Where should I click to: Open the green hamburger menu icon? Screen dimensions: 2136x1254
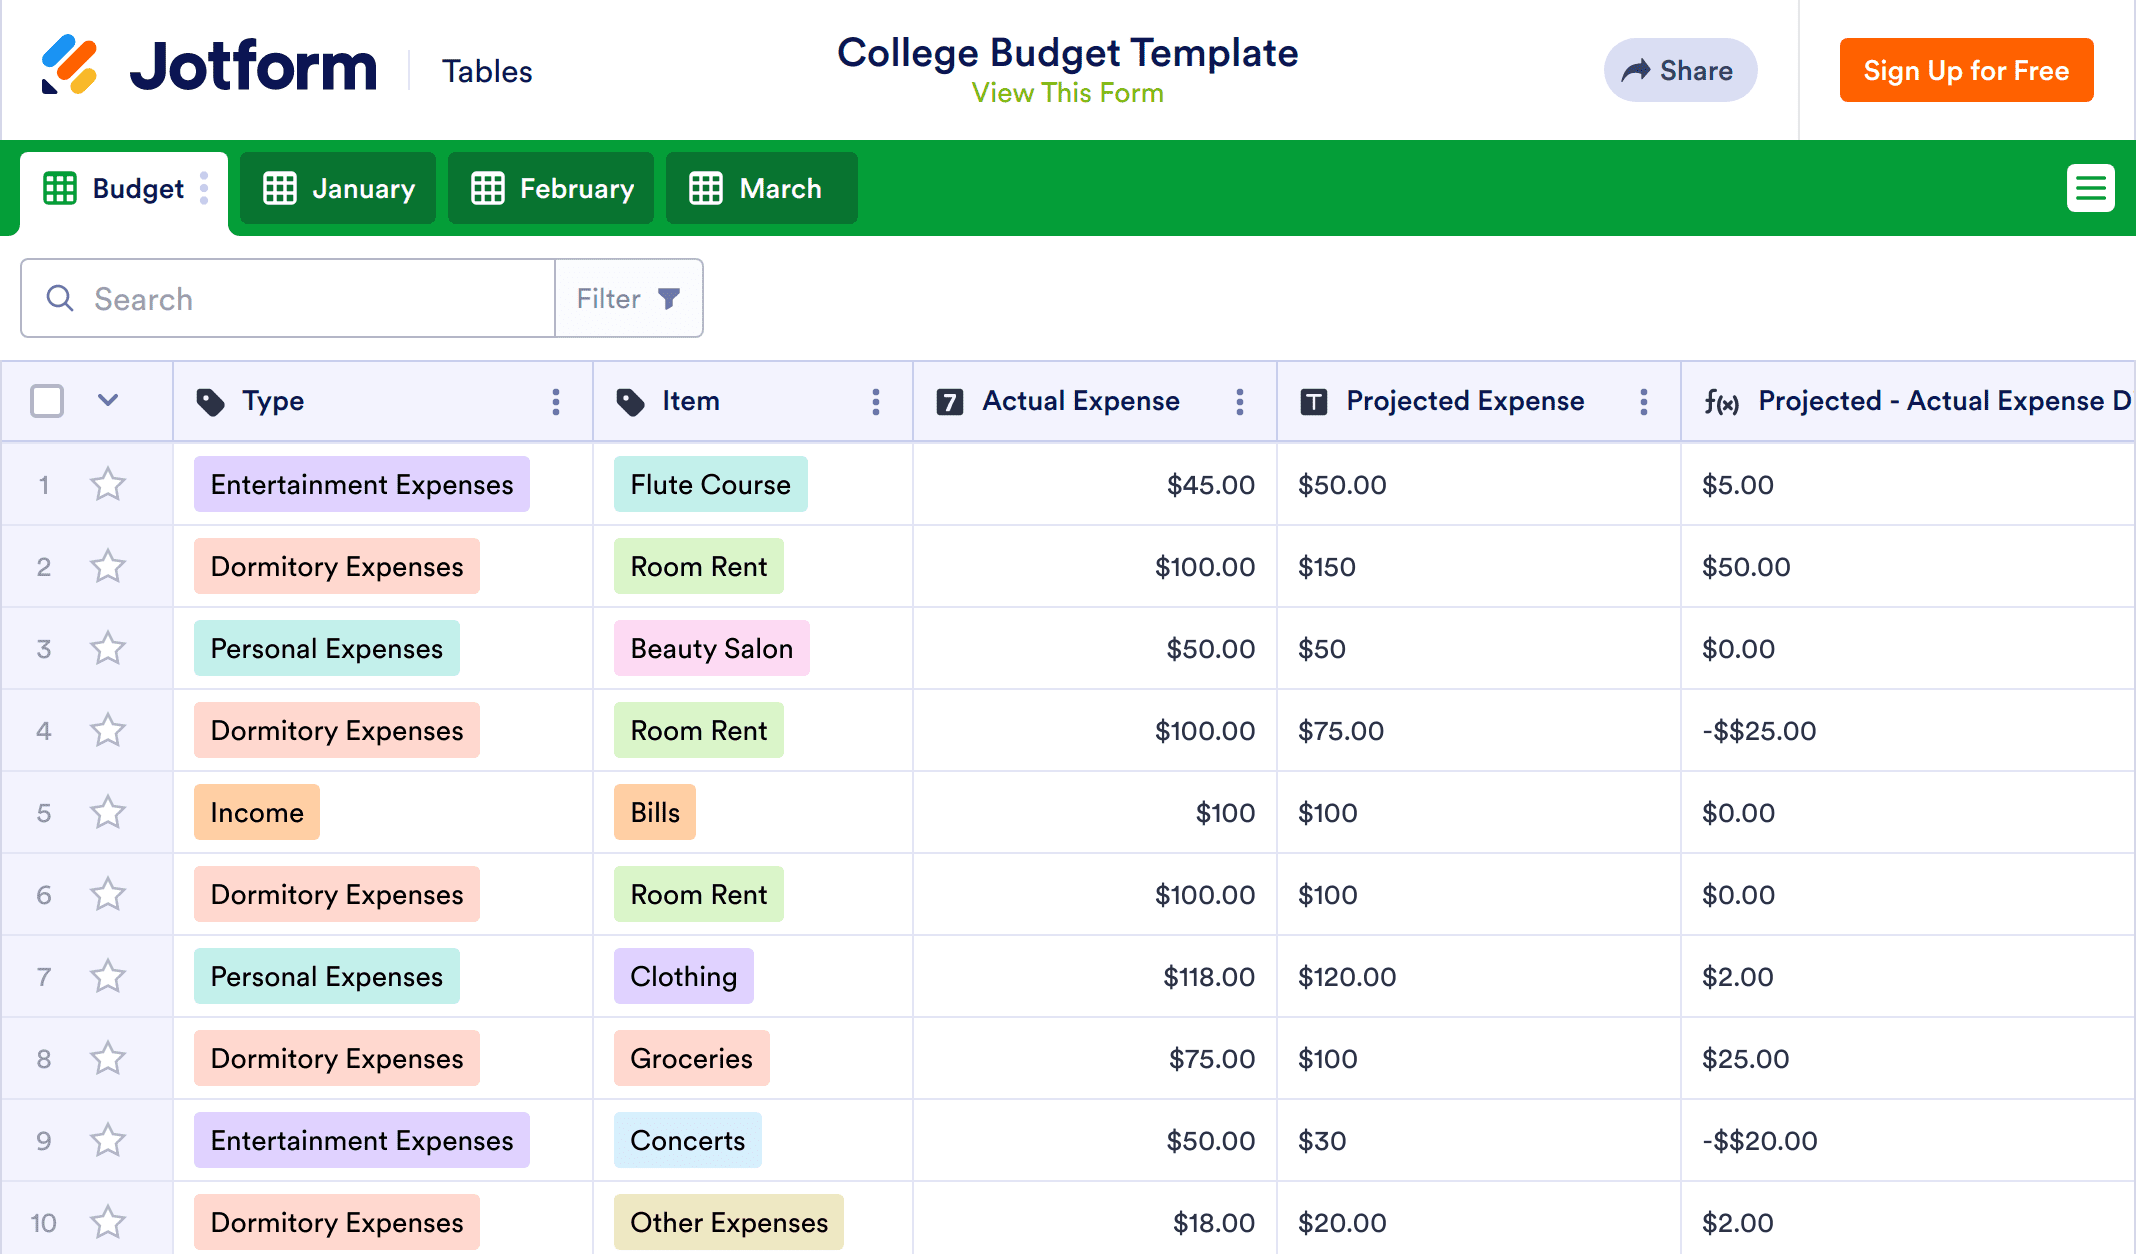pos(2090,188)
